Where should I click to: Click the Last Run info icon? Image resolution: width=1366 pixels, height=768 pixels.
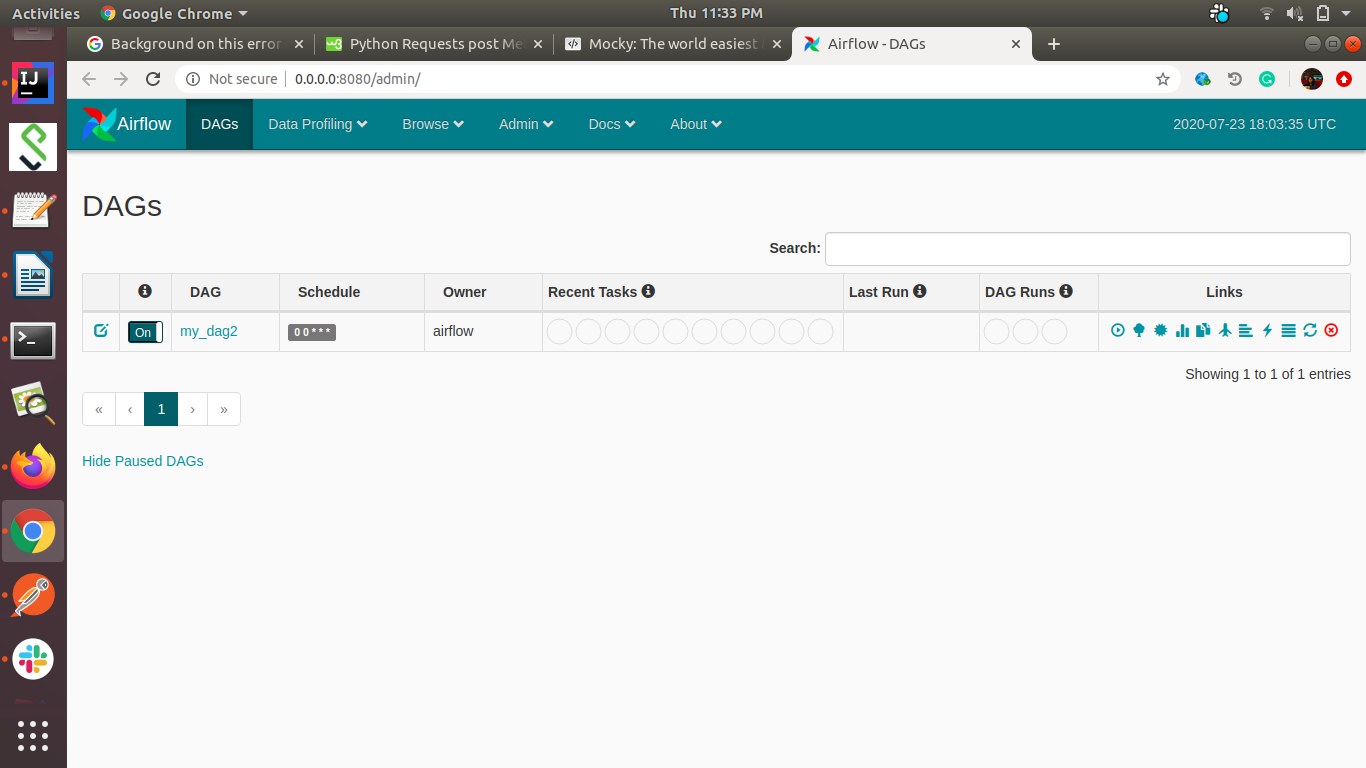click(x=919, y=291)
